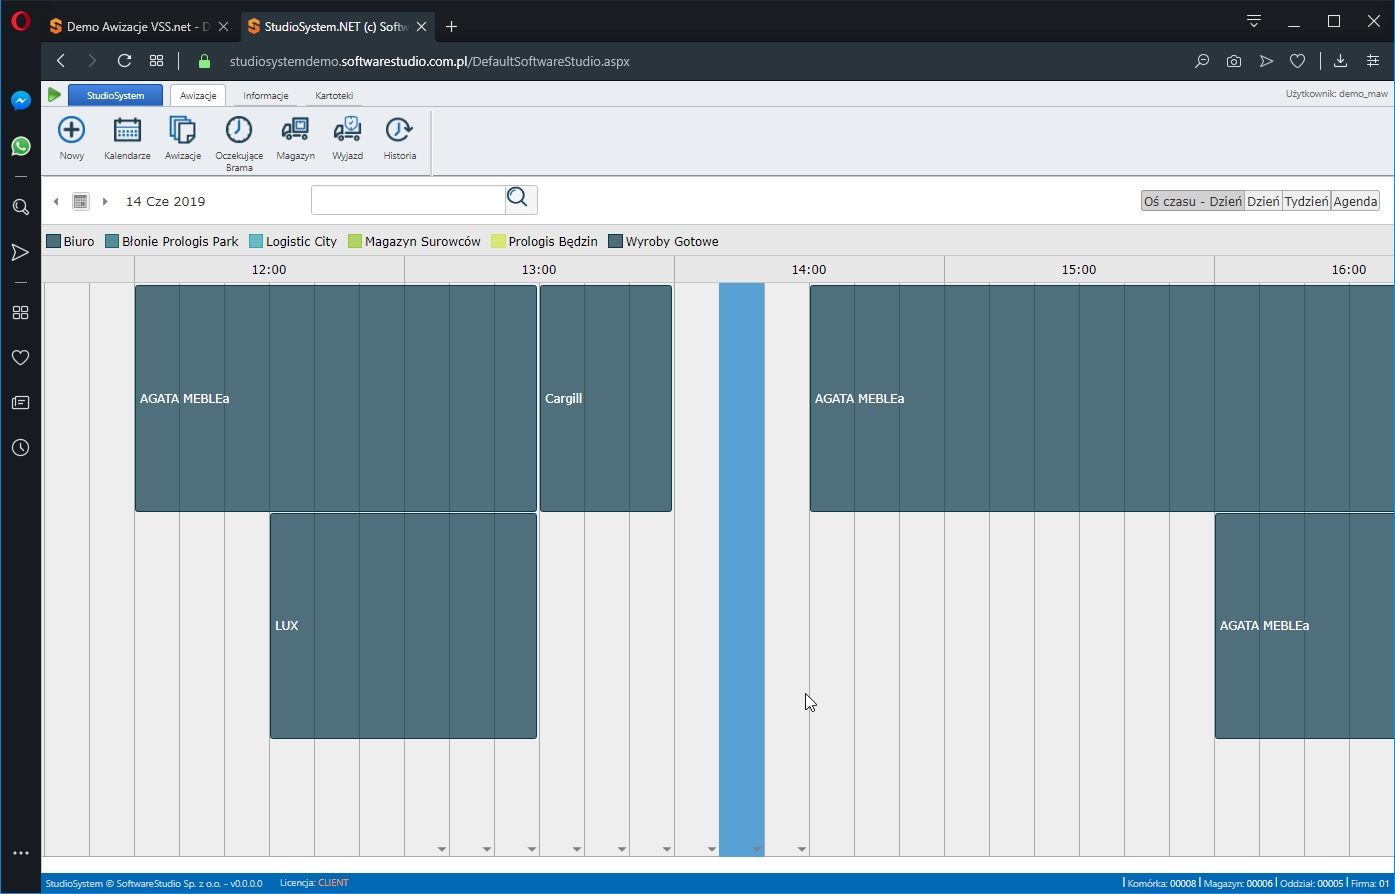Switch to Demo Awizacje VSS.net browser tab
Screen dimensions: 1395x894
click(x=139, y=27)
